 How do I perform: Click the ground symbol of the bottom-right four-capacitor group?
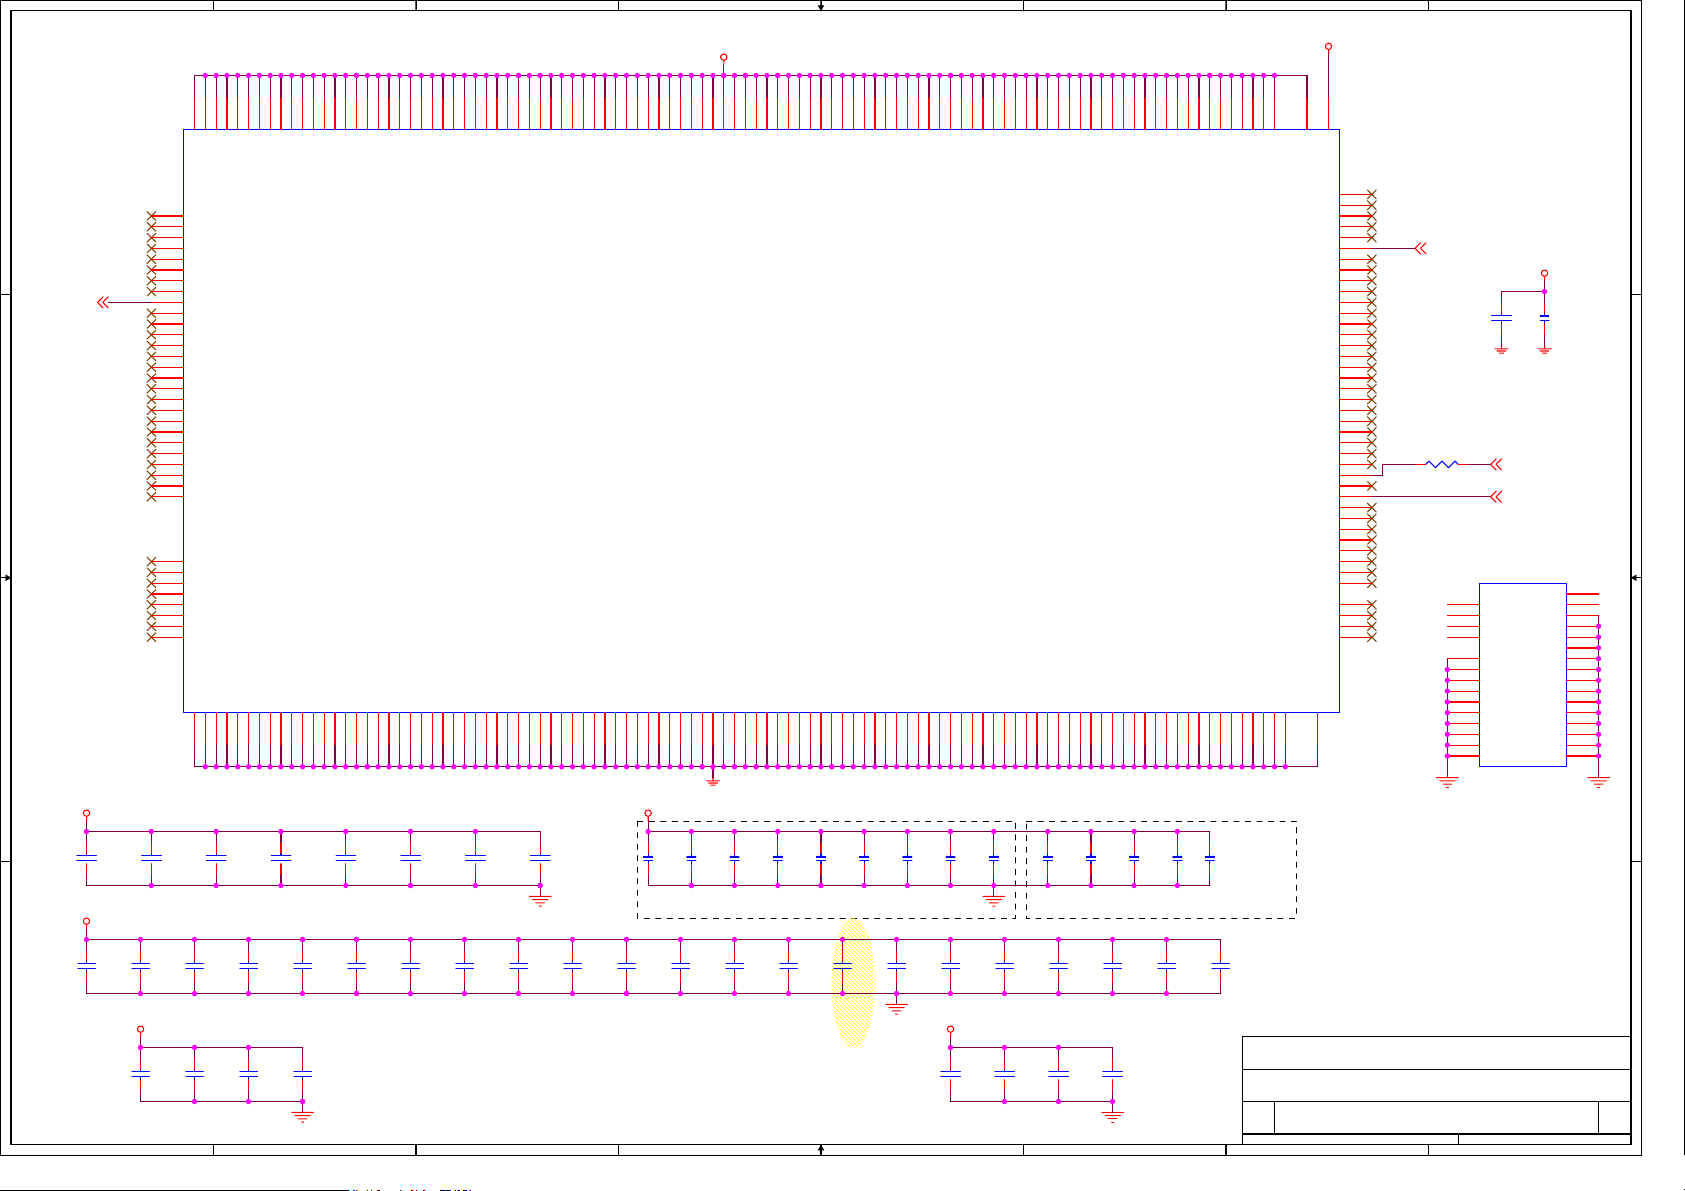click(1112, 1115)
